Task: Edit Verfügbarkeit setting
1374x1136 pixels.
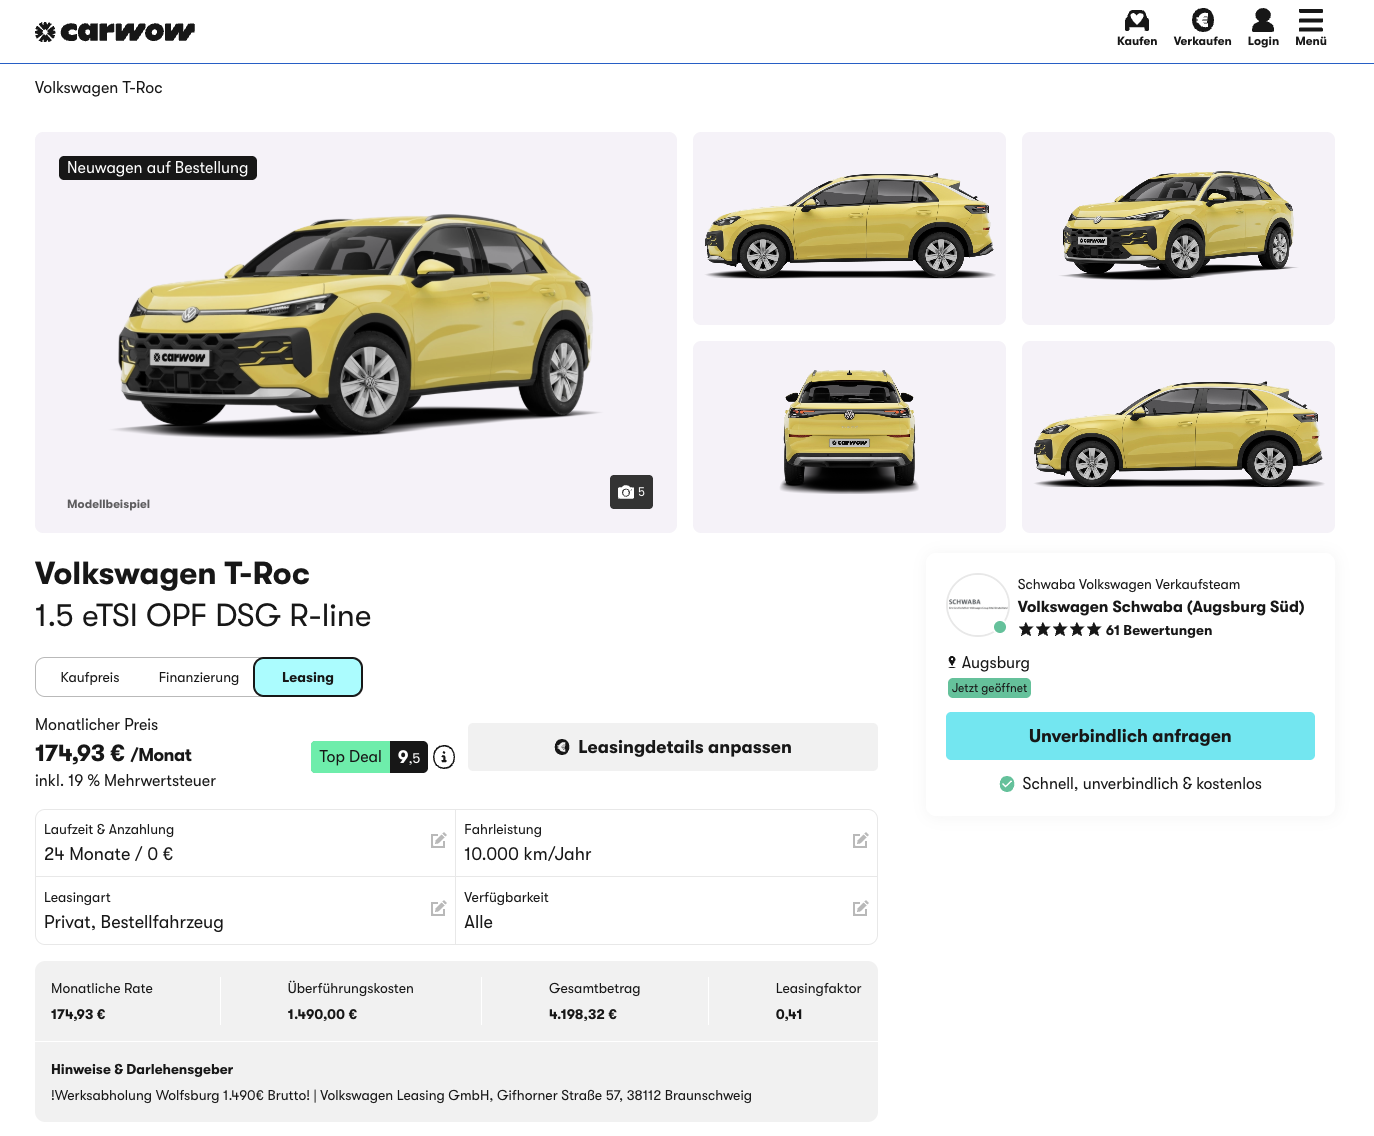Action: [x=860, y=909]
